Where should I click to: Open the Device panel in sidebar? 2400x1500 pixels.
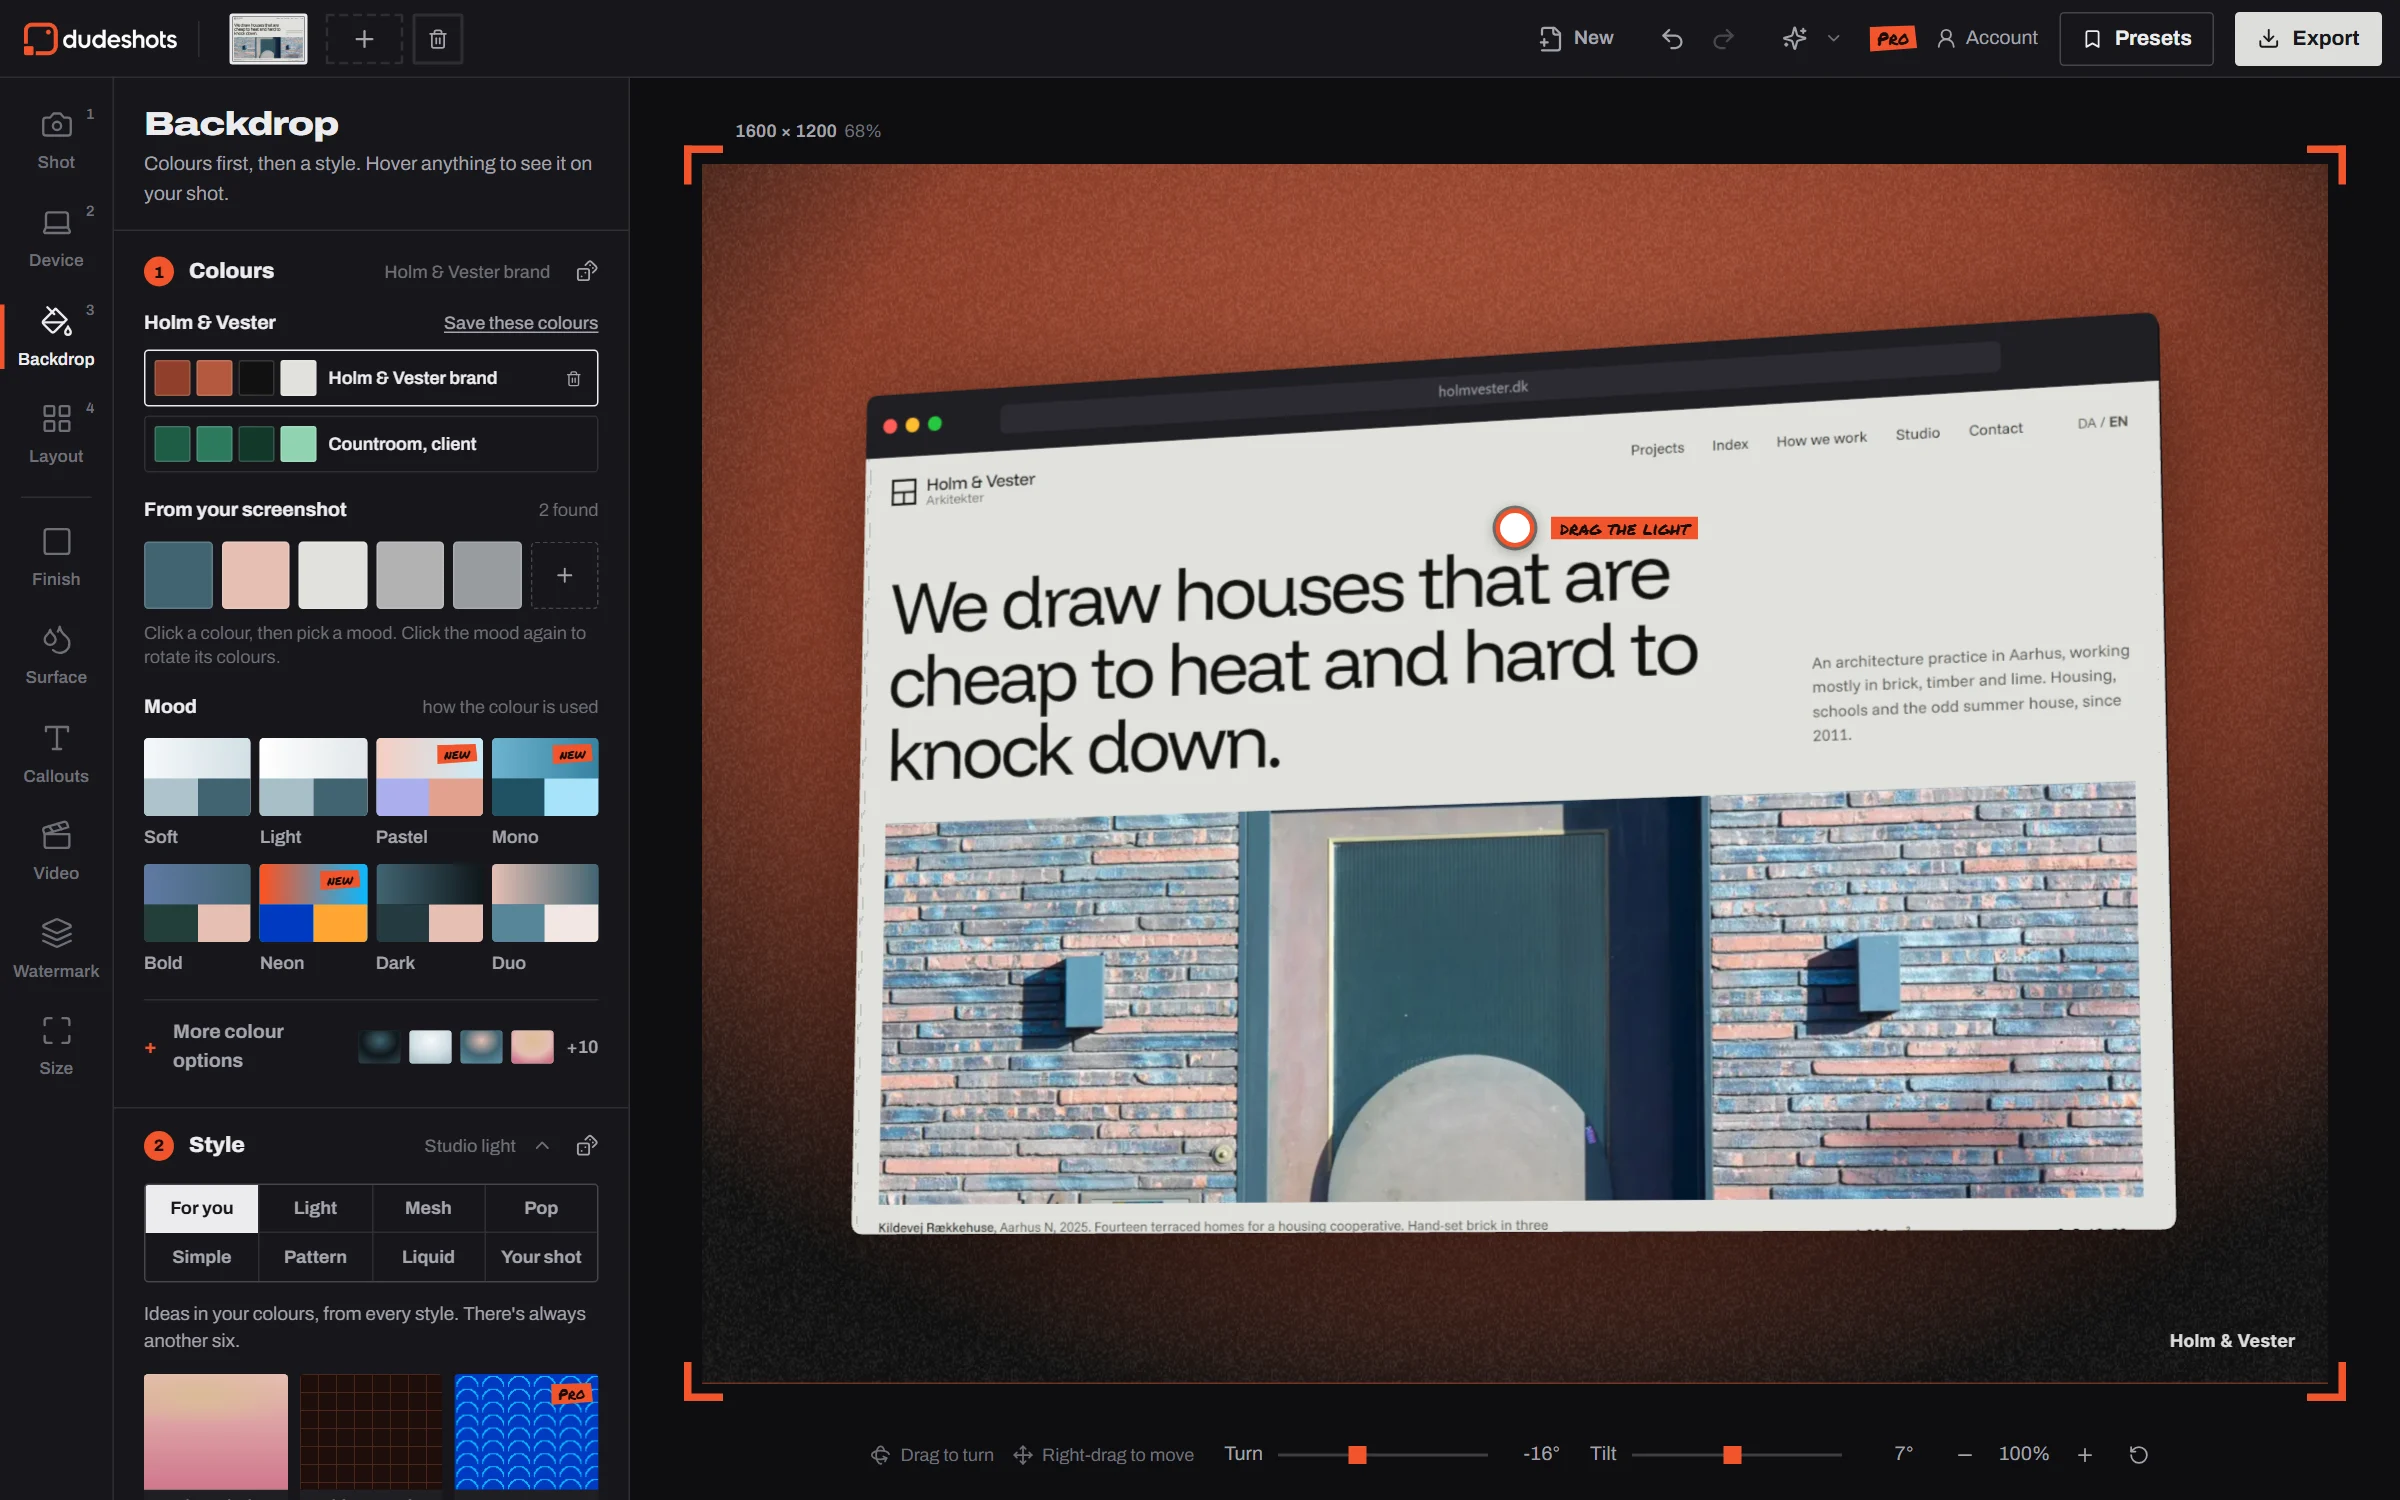(x=56, y=238)
